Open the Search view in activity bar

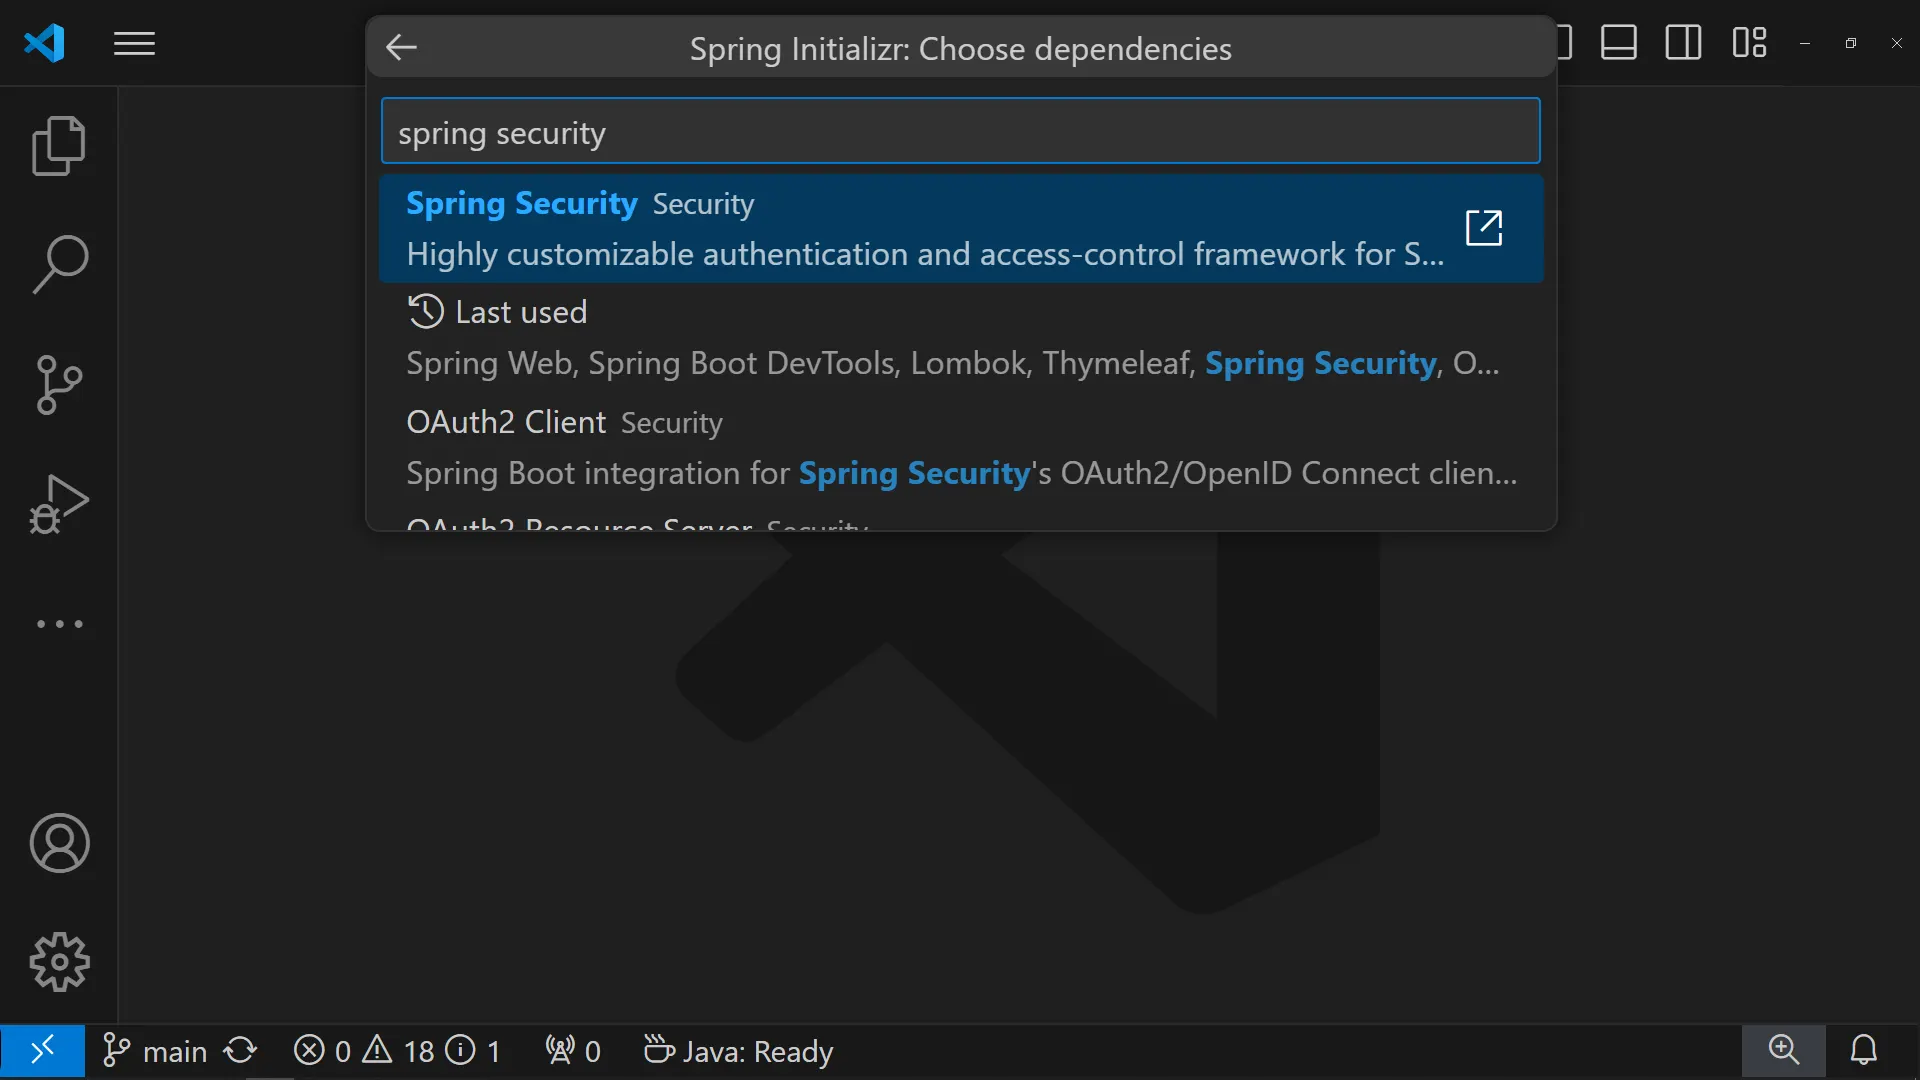(59, 265)
